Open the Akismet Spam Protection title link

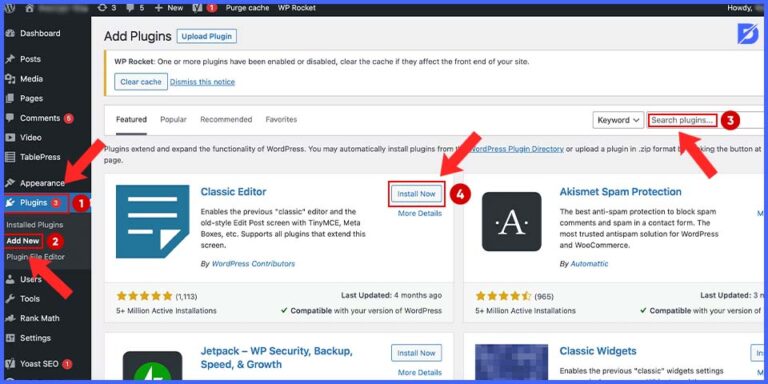pos(621,192)
